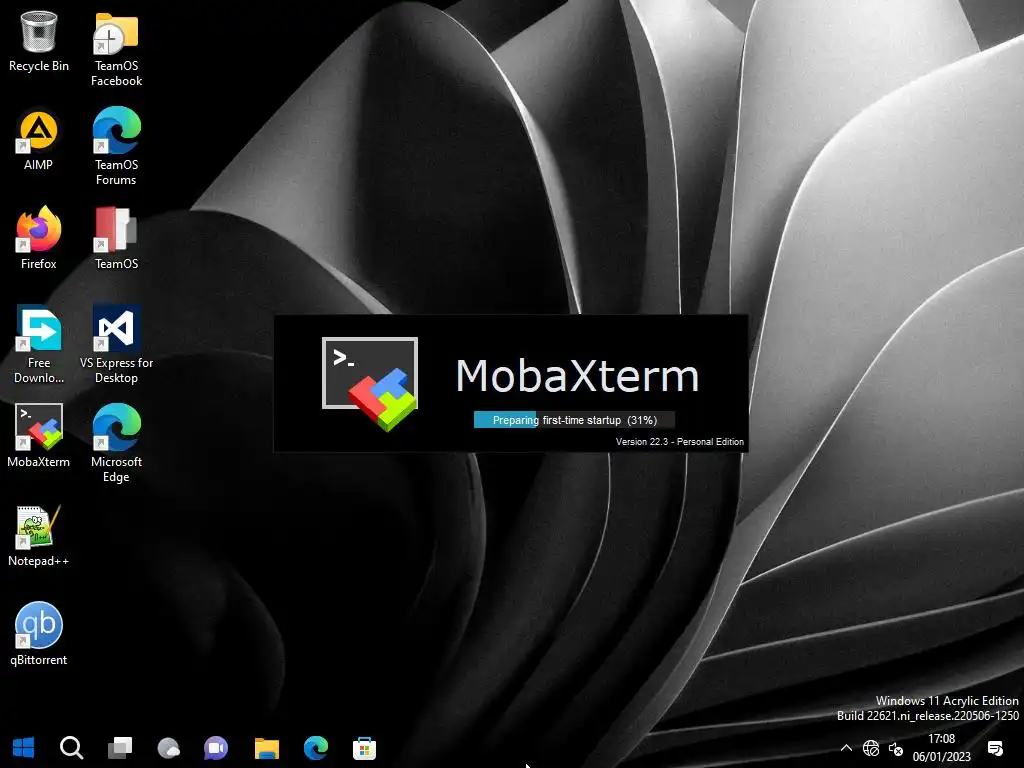1024x768 pixels.
Task: Launch Firefox from desktop
Action: click(x=39, y=238)
